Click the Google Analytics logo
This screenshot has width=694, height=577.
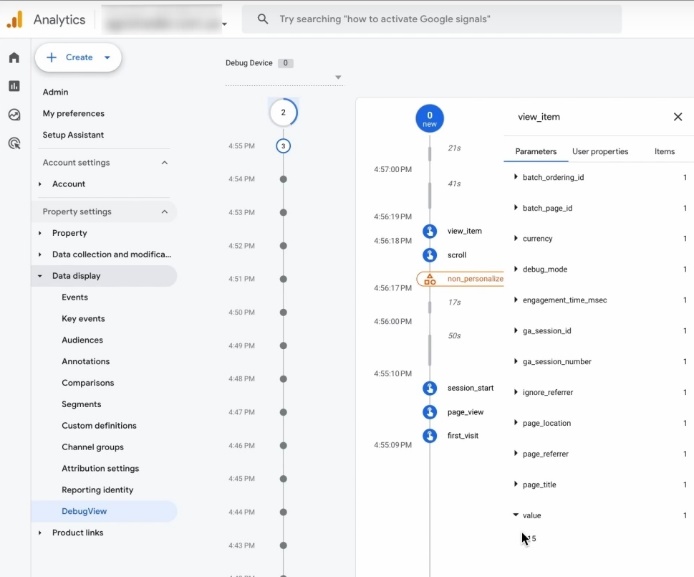(15, 19)
